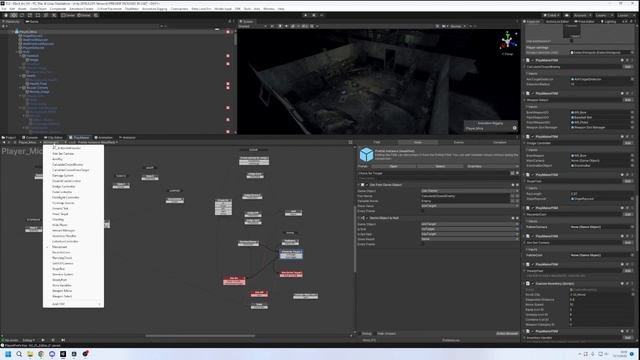Open the Layers dropdown in top toolbar

click(x=603, y=15)
